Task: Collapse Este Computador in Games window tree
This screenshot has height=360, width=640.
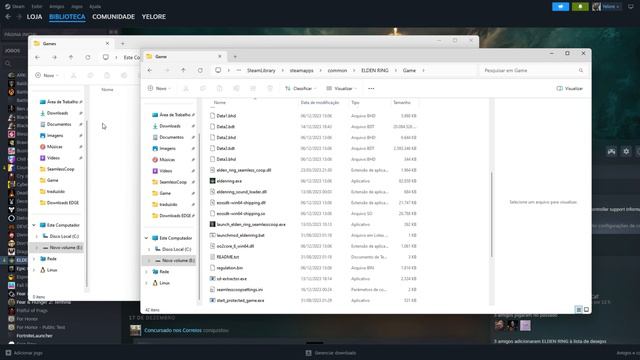Action: click(x=34, y=225)
